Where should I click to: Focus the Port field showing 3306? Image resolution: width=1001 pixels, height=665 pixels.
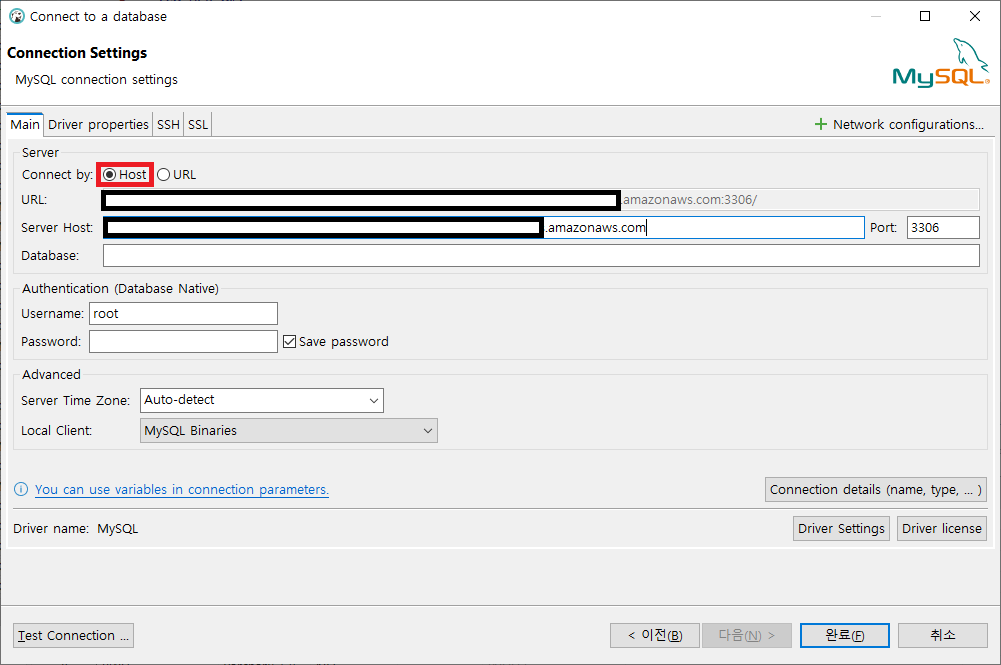pyautogui.click(x=943, y=228)
